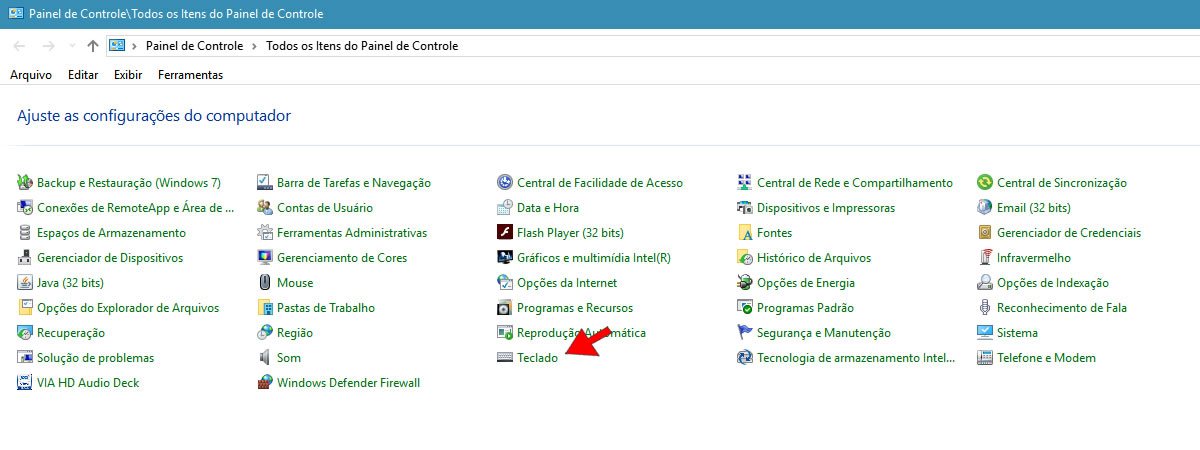Open Gráficos e multimídia Intel(R) link

pyautogui.click(x=594, y=258)
